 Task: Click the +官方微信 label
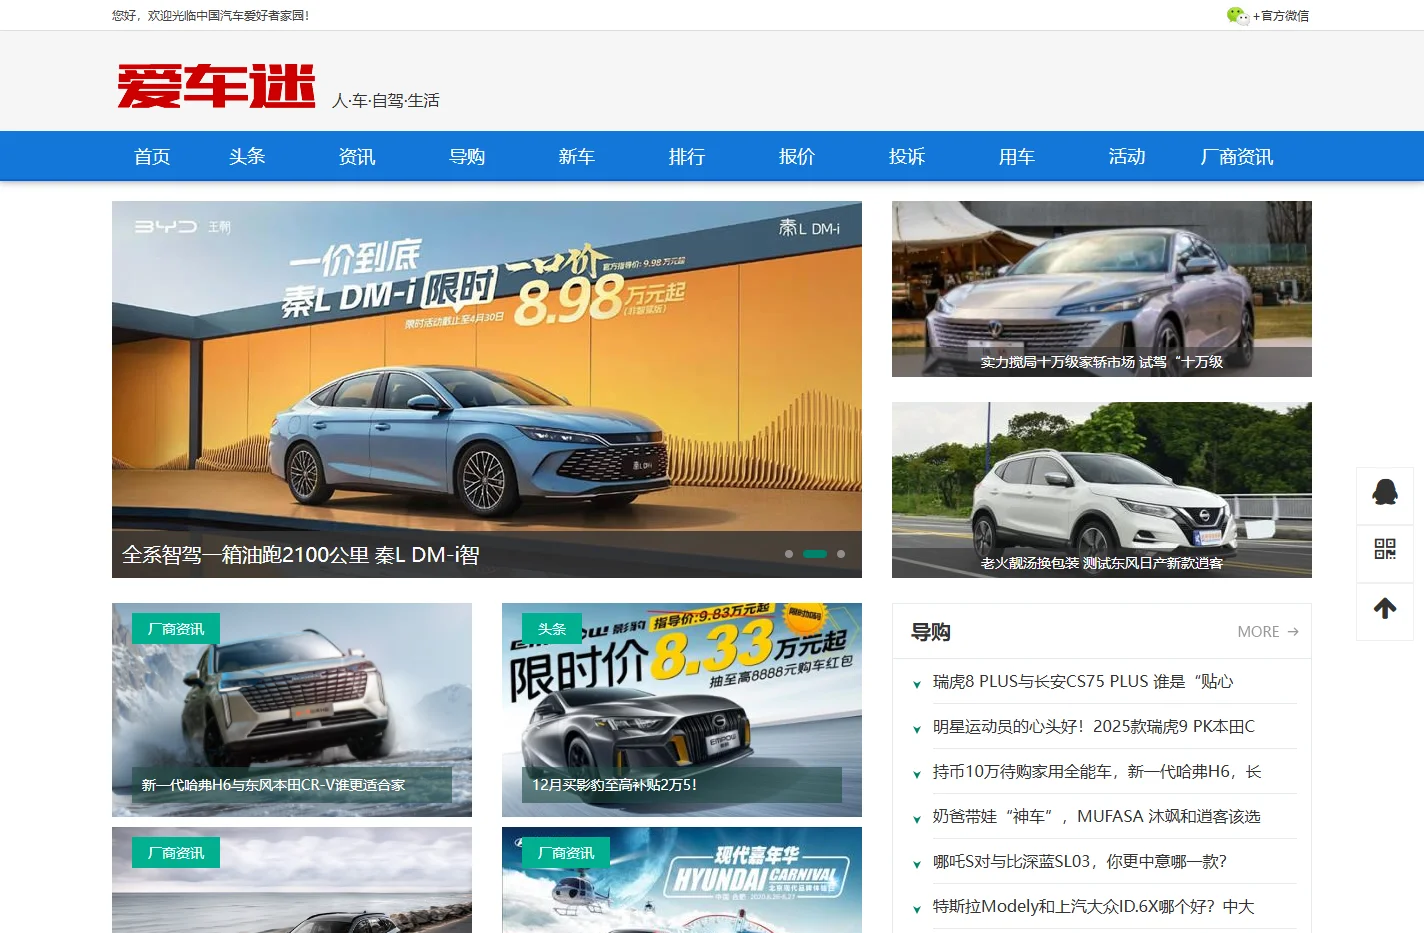coord(1281,15)
